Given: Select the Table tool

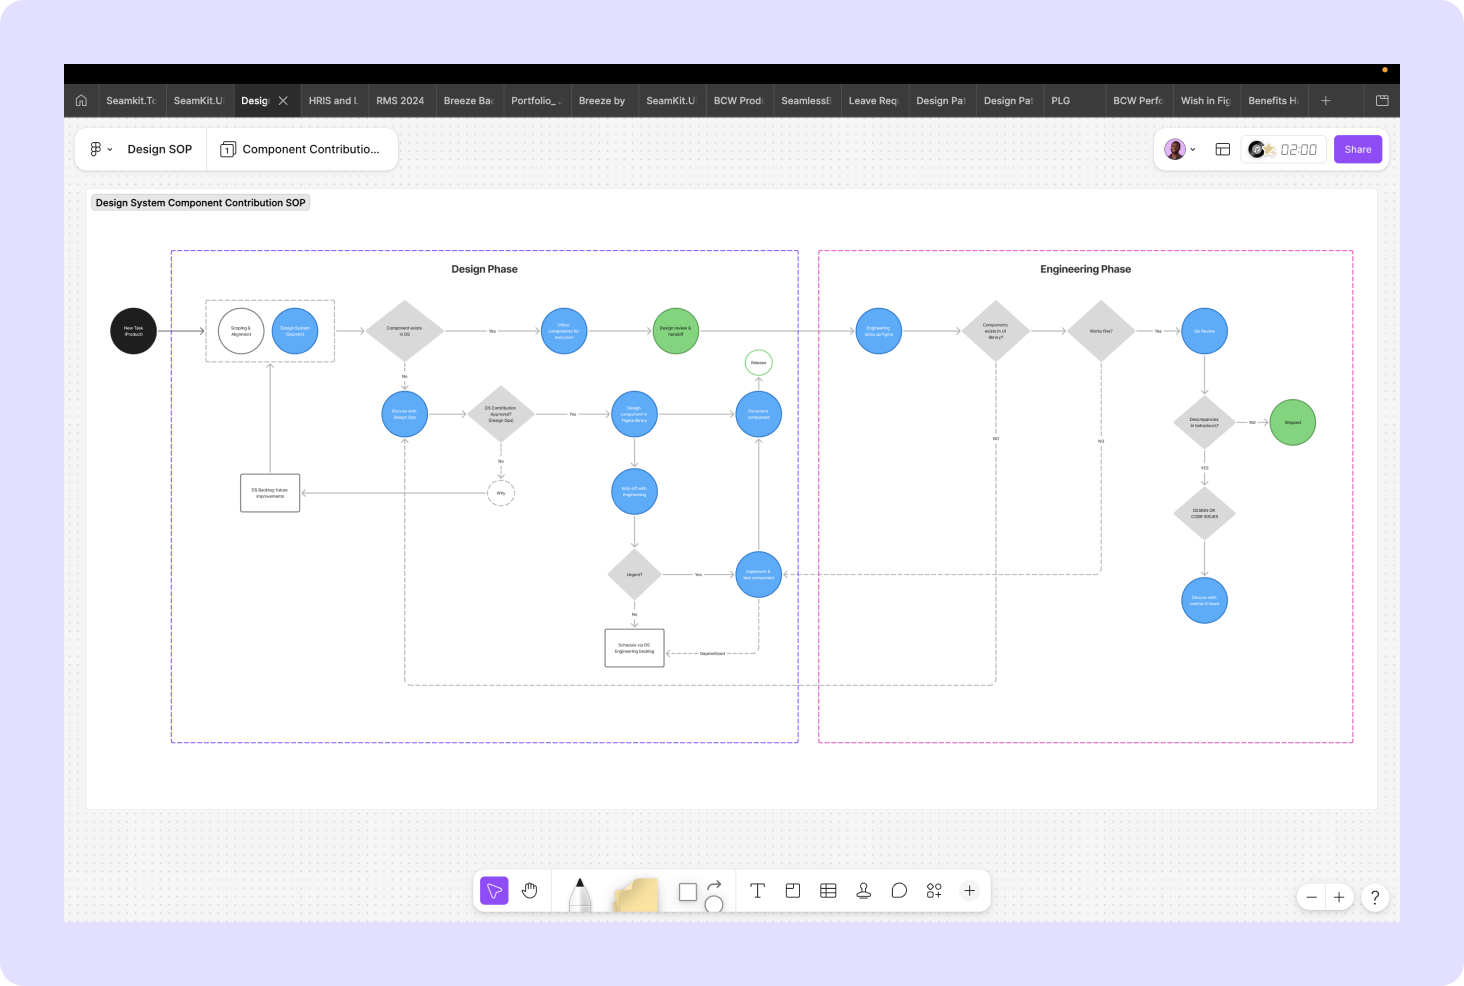Looking at the screenshot, I should [828, 891].
